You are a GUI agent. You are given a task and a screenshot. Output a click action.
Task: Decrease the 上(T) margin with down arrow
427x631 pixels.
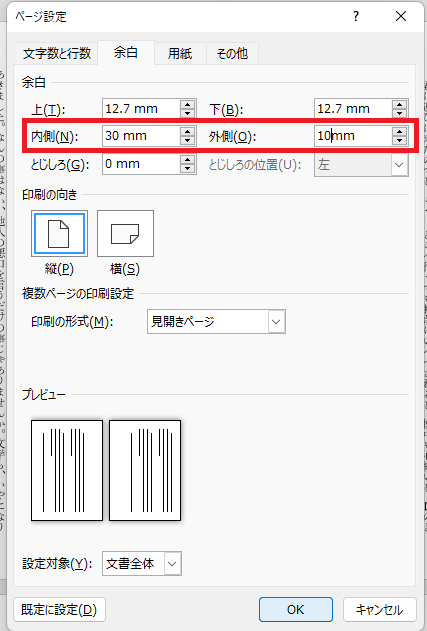tap(188, 113)
